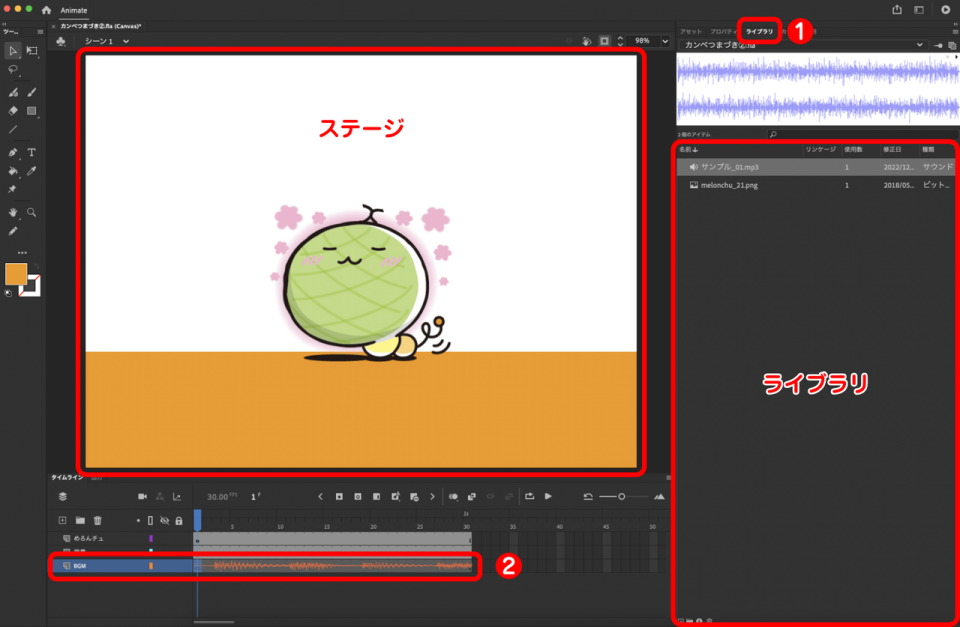Screen dimensions: 960x627
Task: Show the timeline graph icon
Action: [177, 497]
